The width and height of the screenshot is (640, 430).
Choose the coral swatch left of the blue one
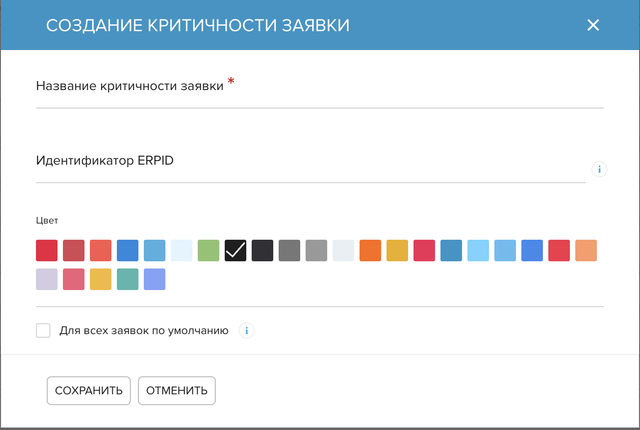tap(100, 250)
